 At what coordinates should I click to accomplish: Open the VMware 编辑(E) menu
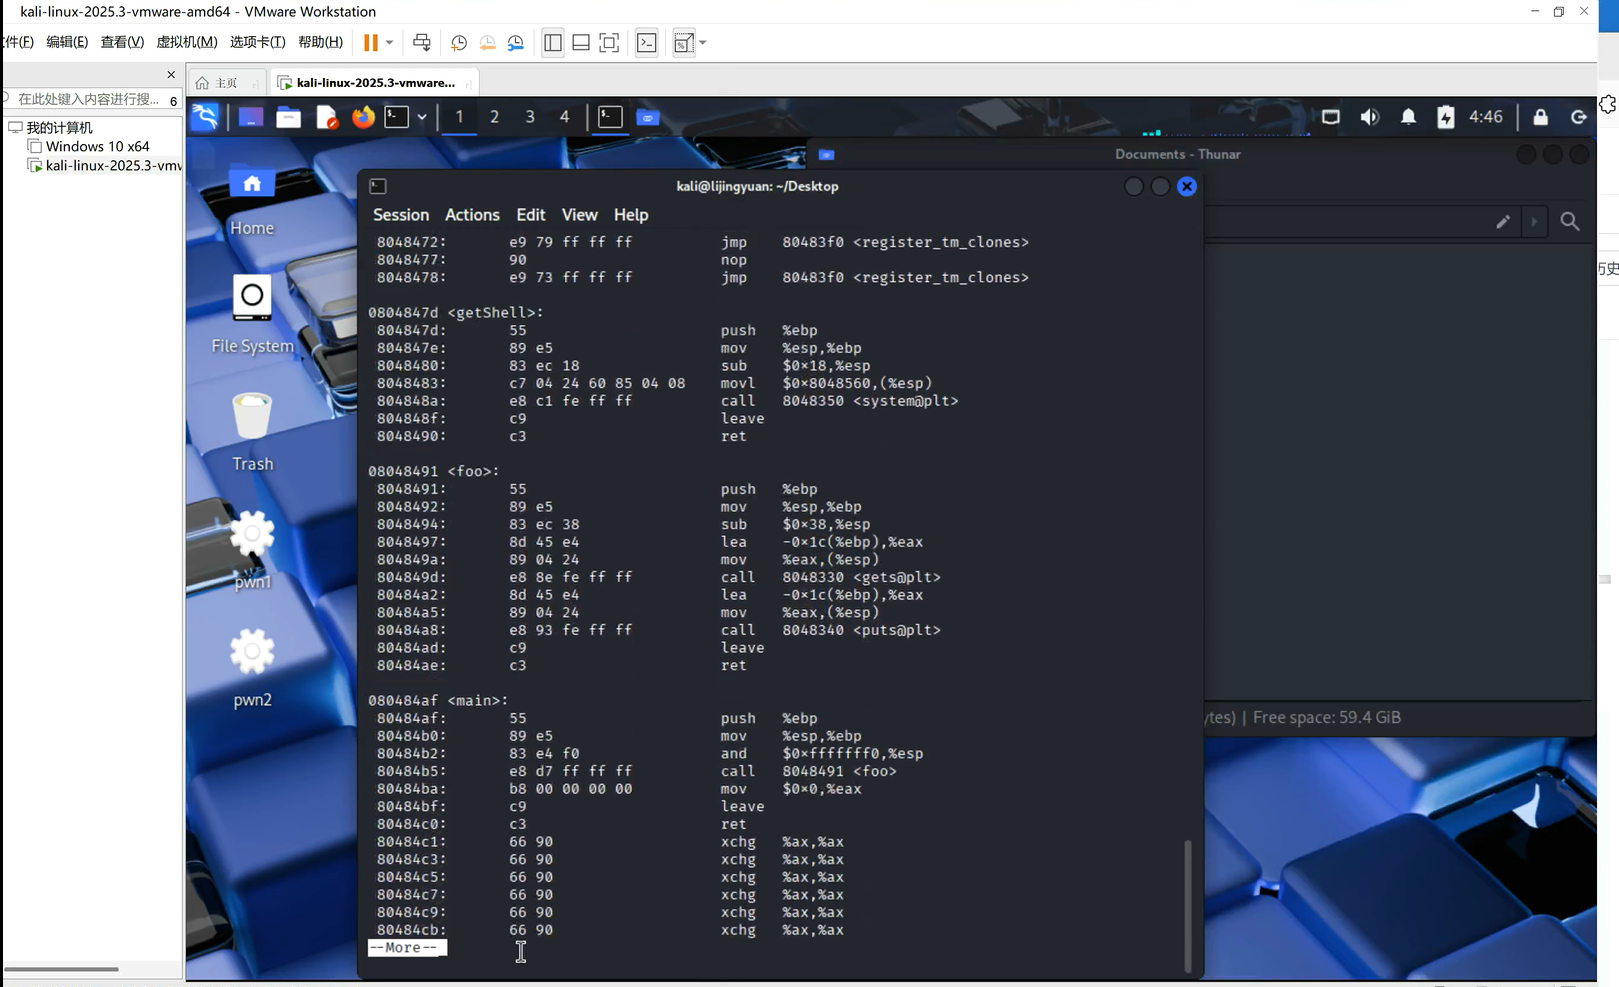click(67, 42)
